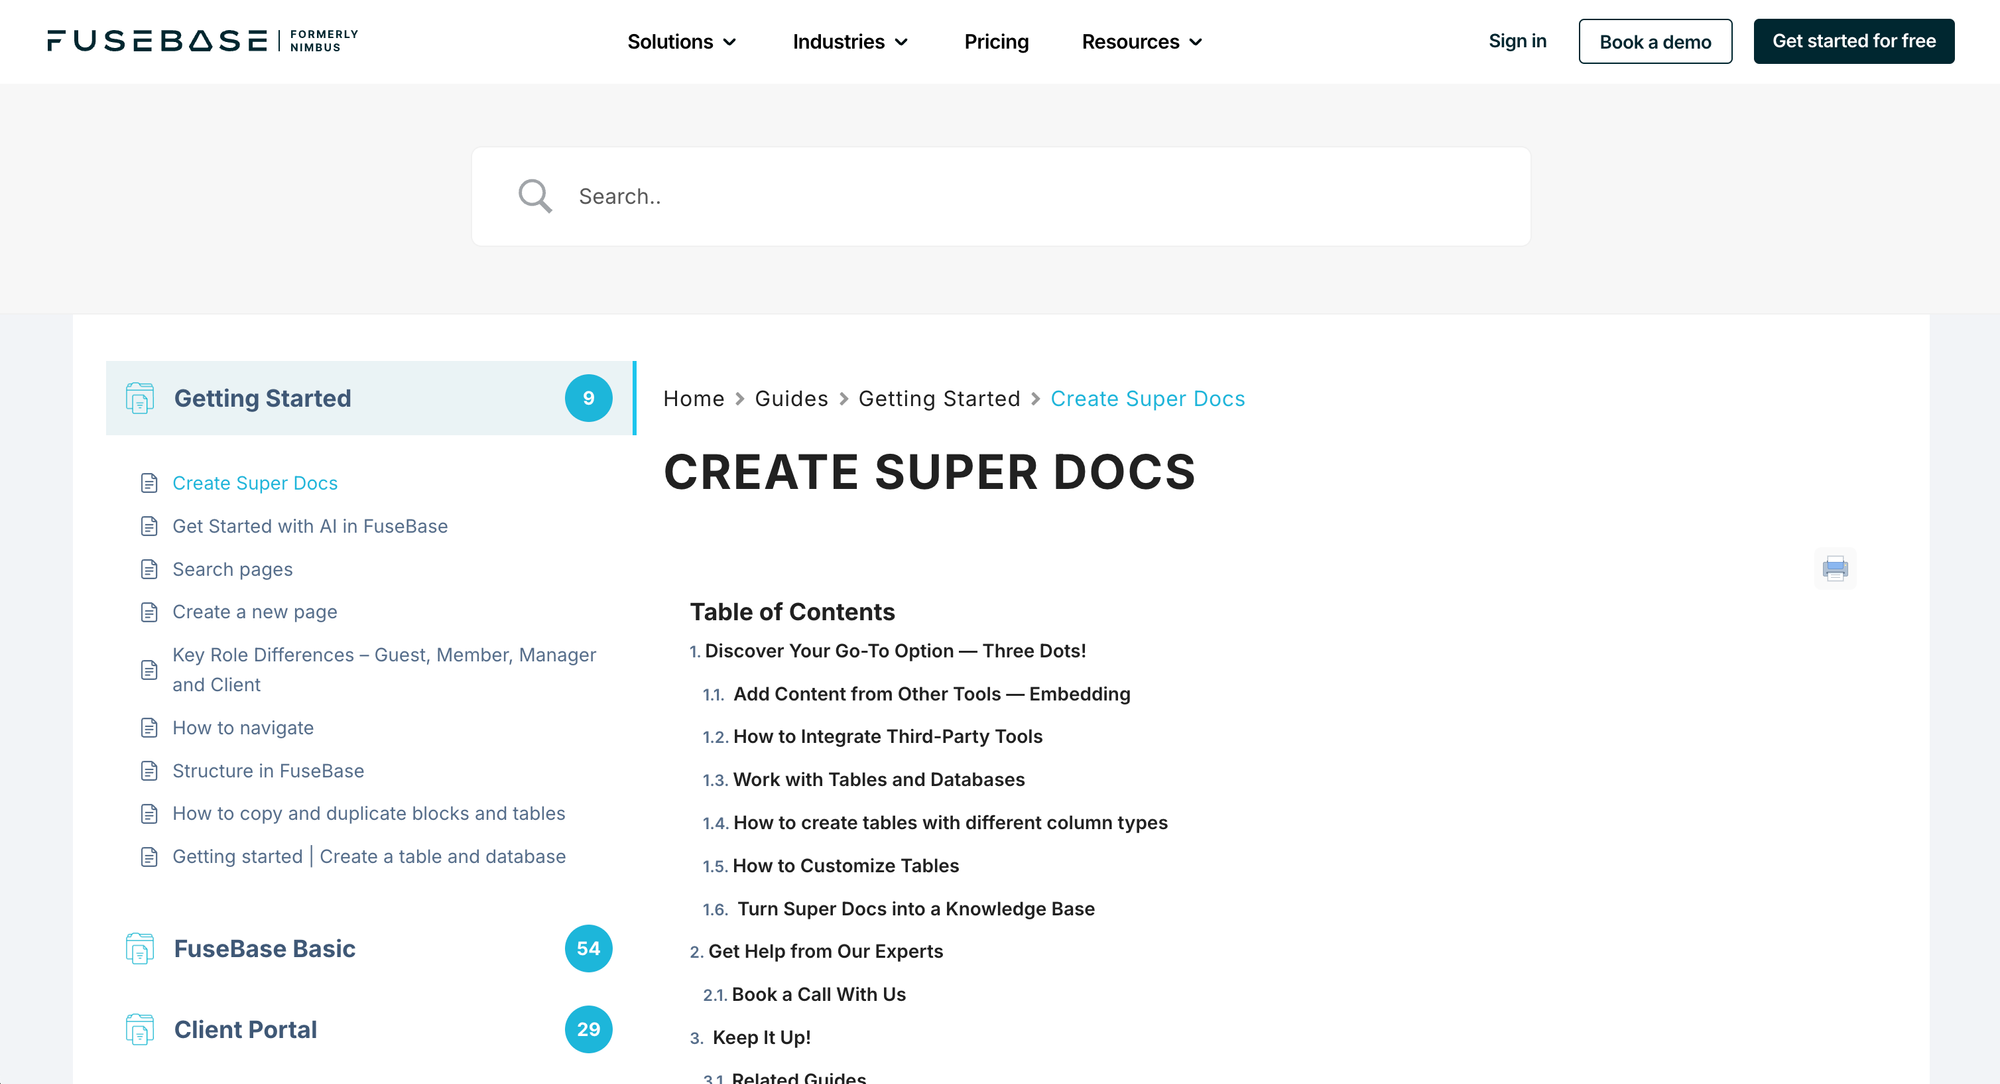This screenshot has height=1084, width=2000.
Task: Expand the Industries menu
Action: (849, 41)
